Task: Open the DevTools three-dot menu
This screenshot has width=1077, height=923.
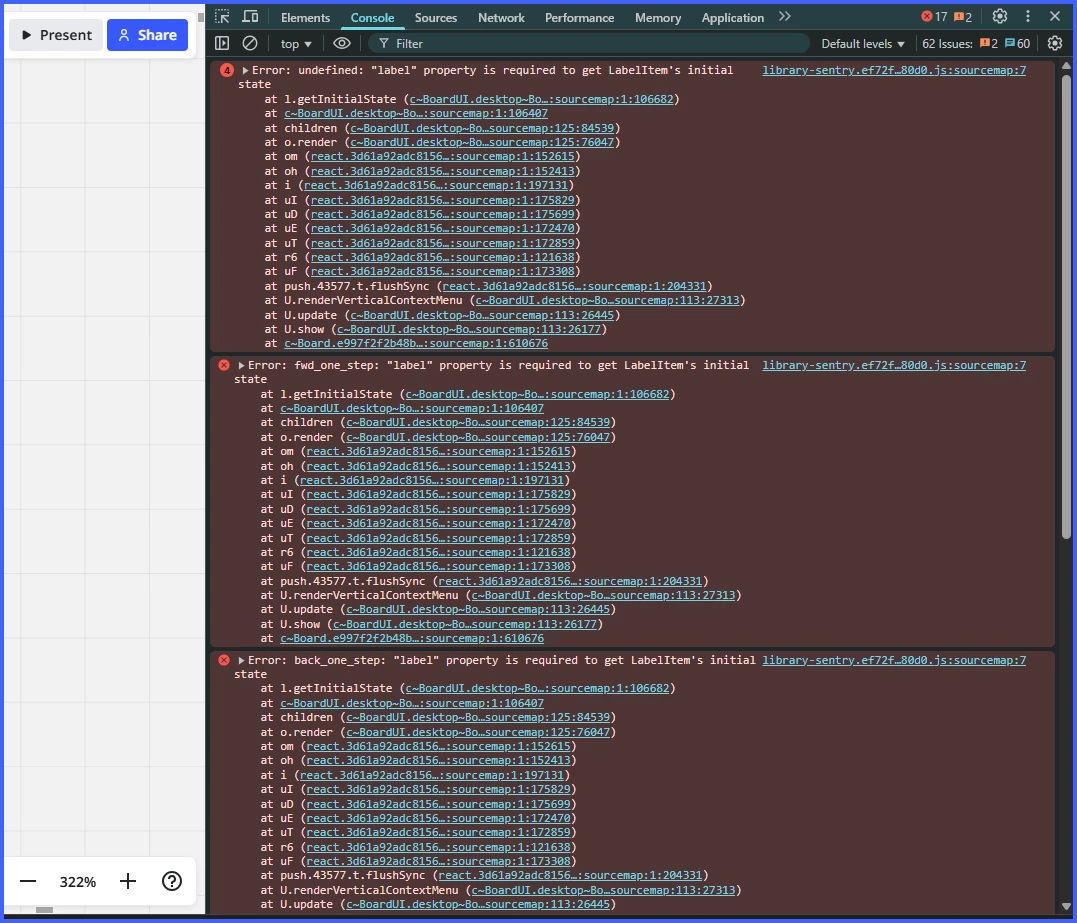Action: pyautogui.click(x=1028, y=16)
